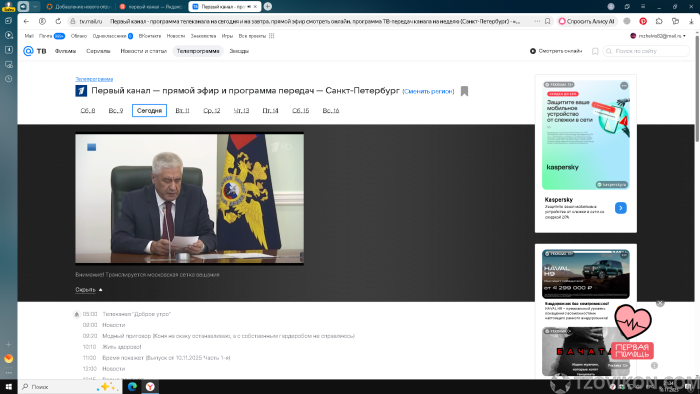This screenshot has height=394, width=700.
Task: Open the Haval H9 ad banner
Action: 586,274
